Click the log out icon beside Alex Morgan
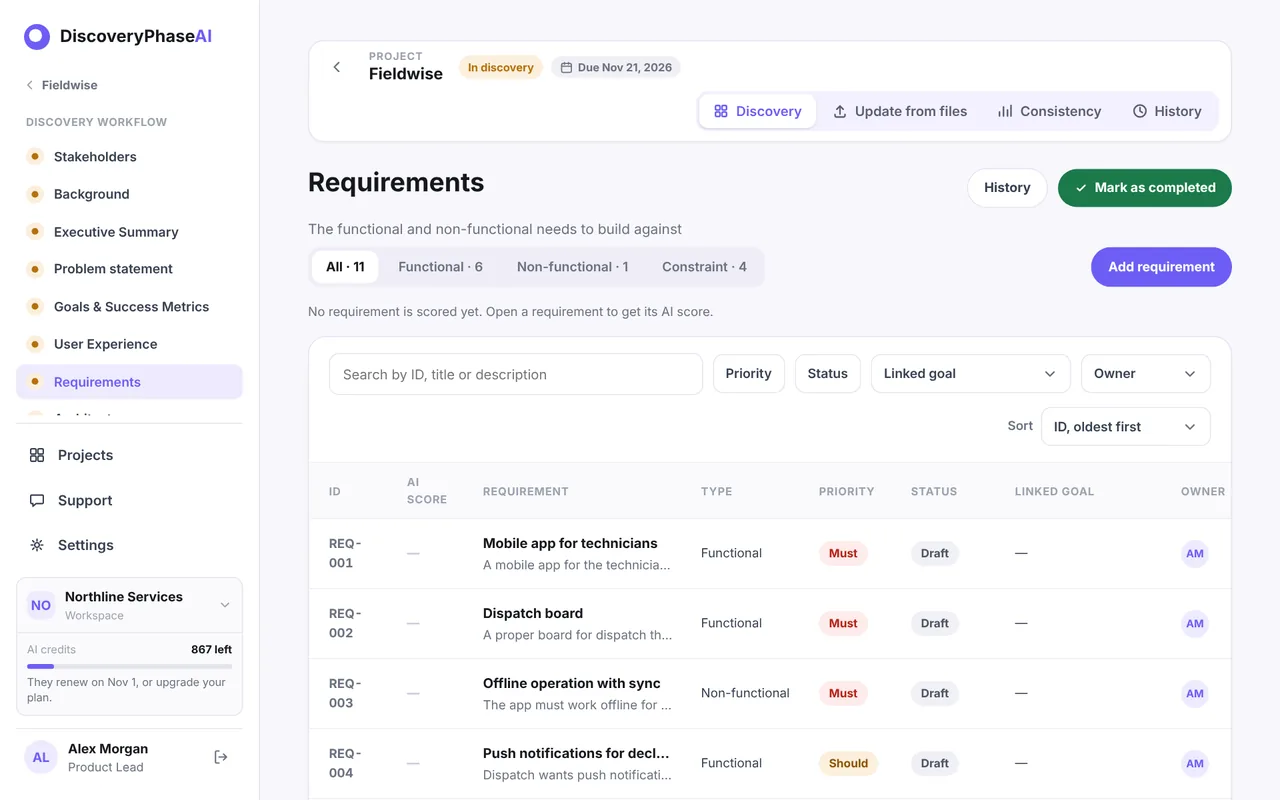Viewport: 1280px width, 800px height. tap(221, 757)
